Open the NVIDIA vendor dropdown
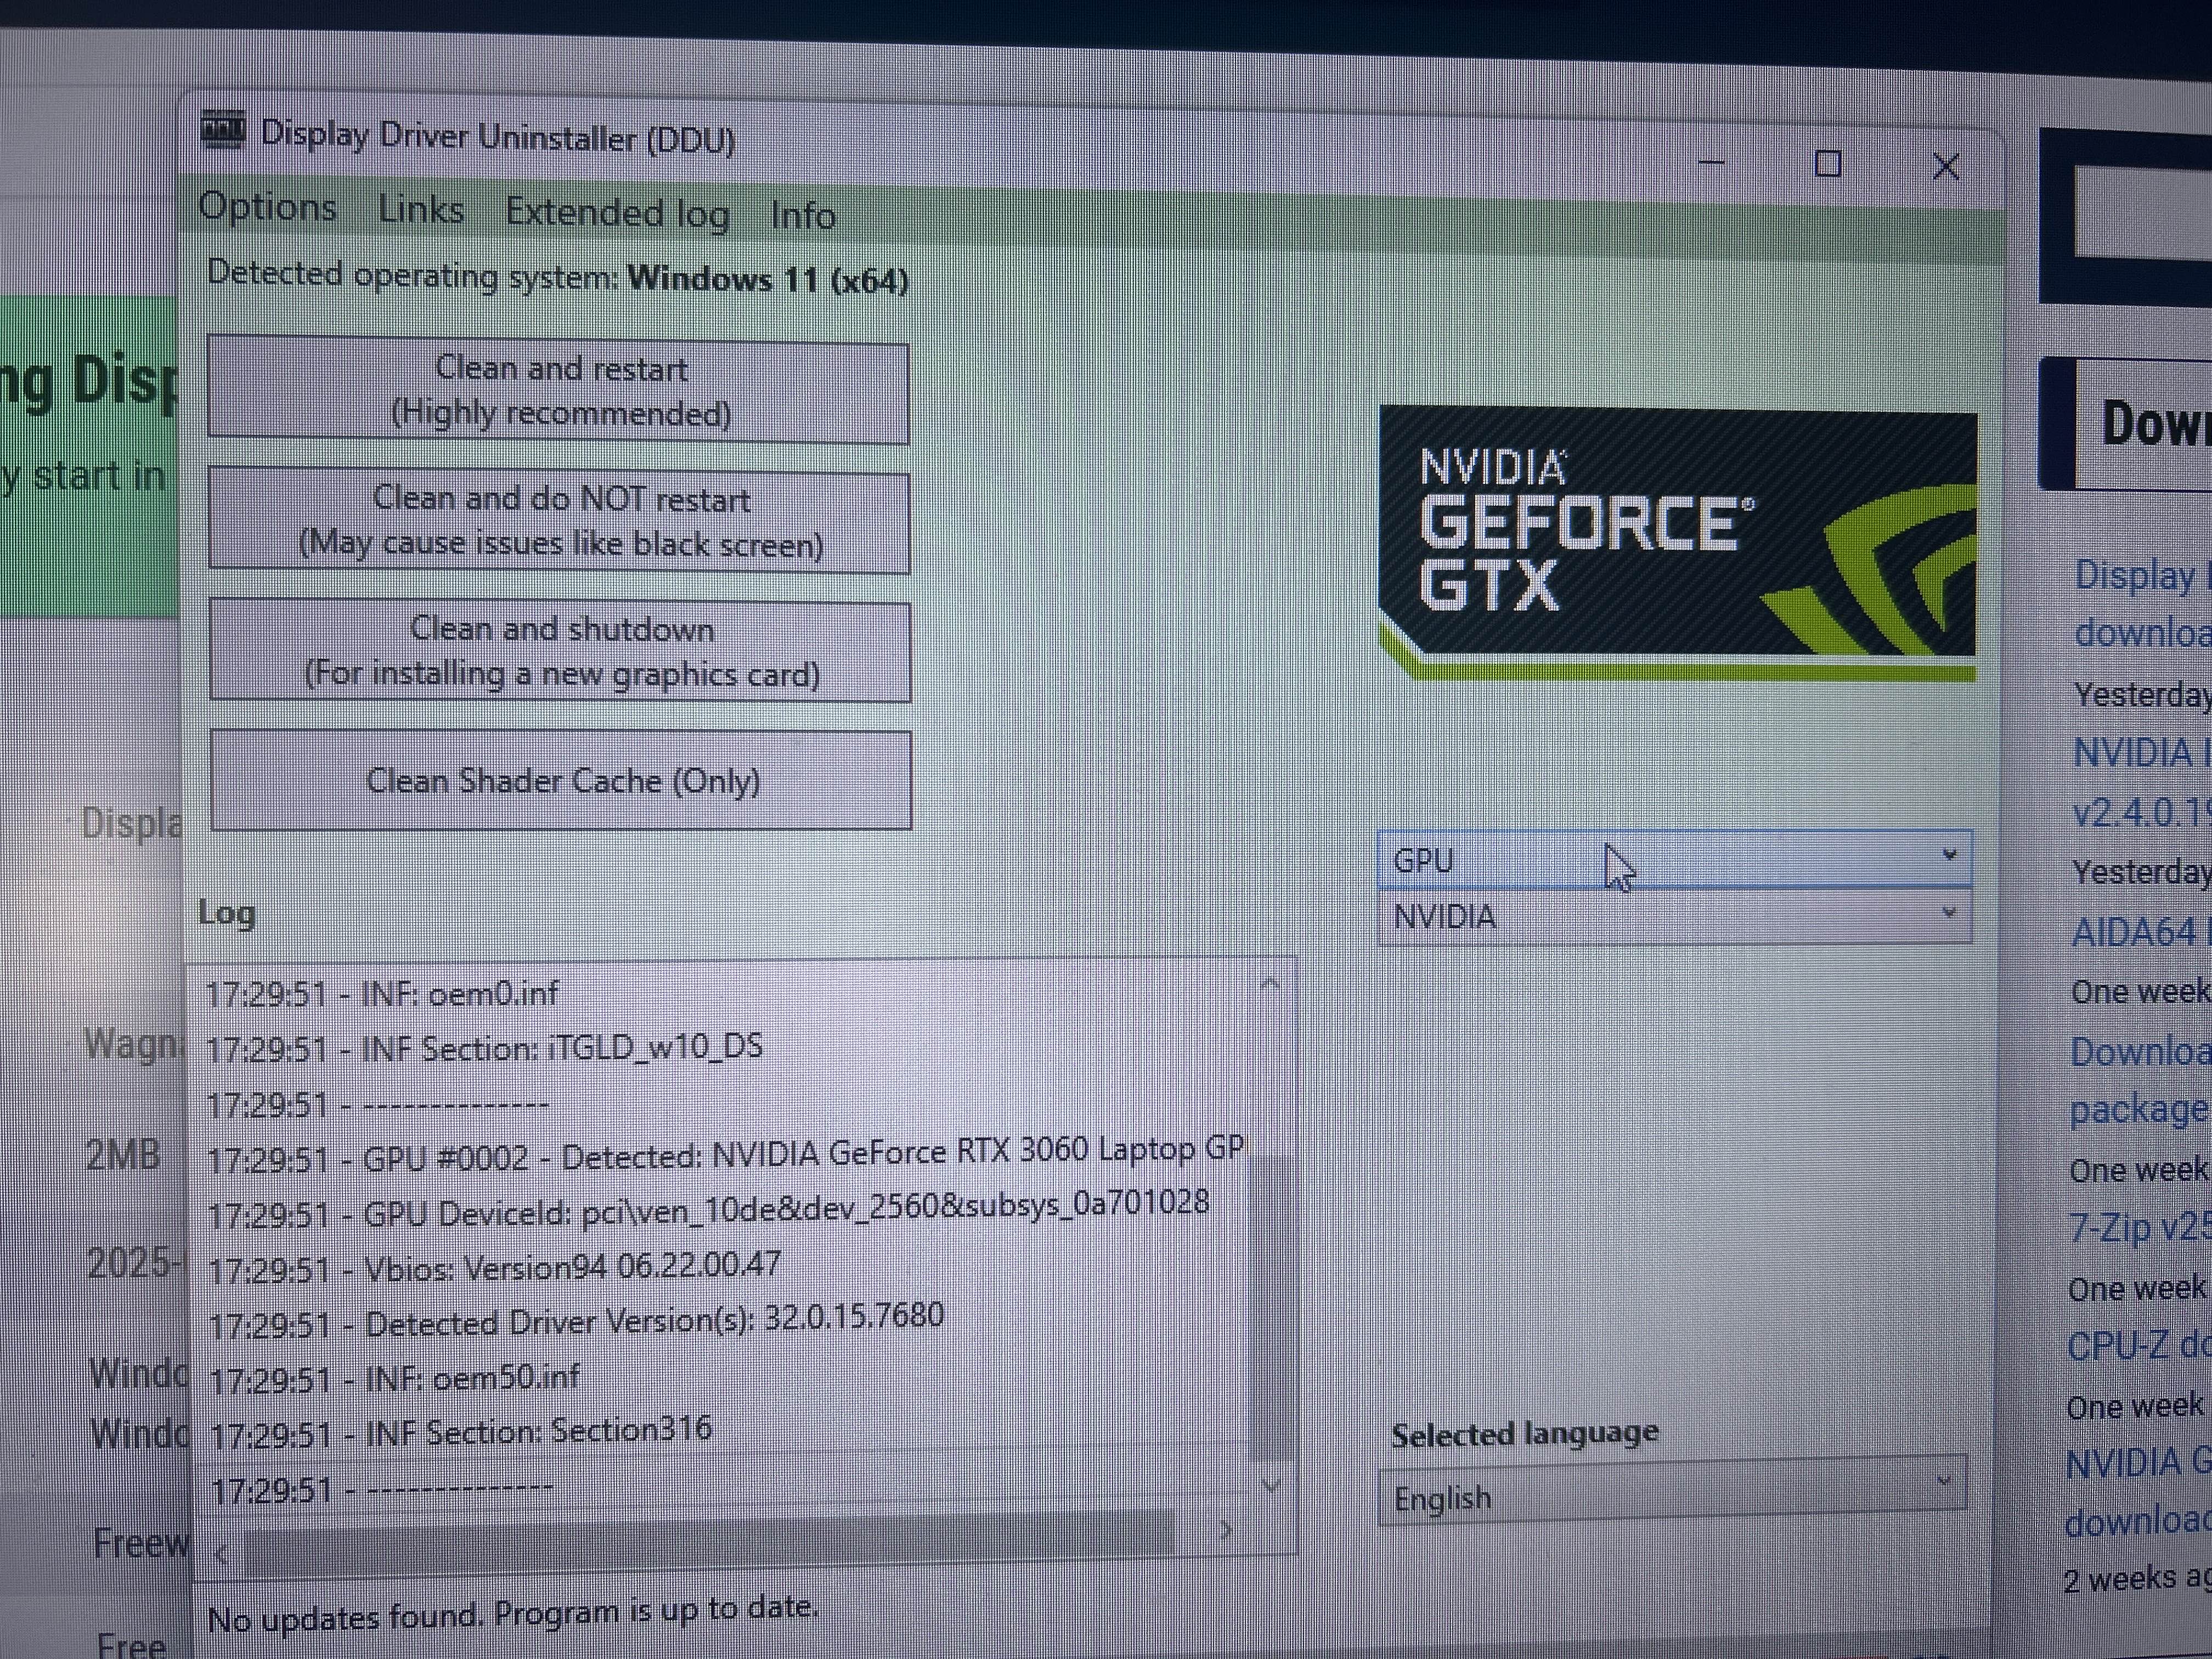Image resolution: width=2212 pixels, height=1659 pixels. click(x=1674, y=916)
